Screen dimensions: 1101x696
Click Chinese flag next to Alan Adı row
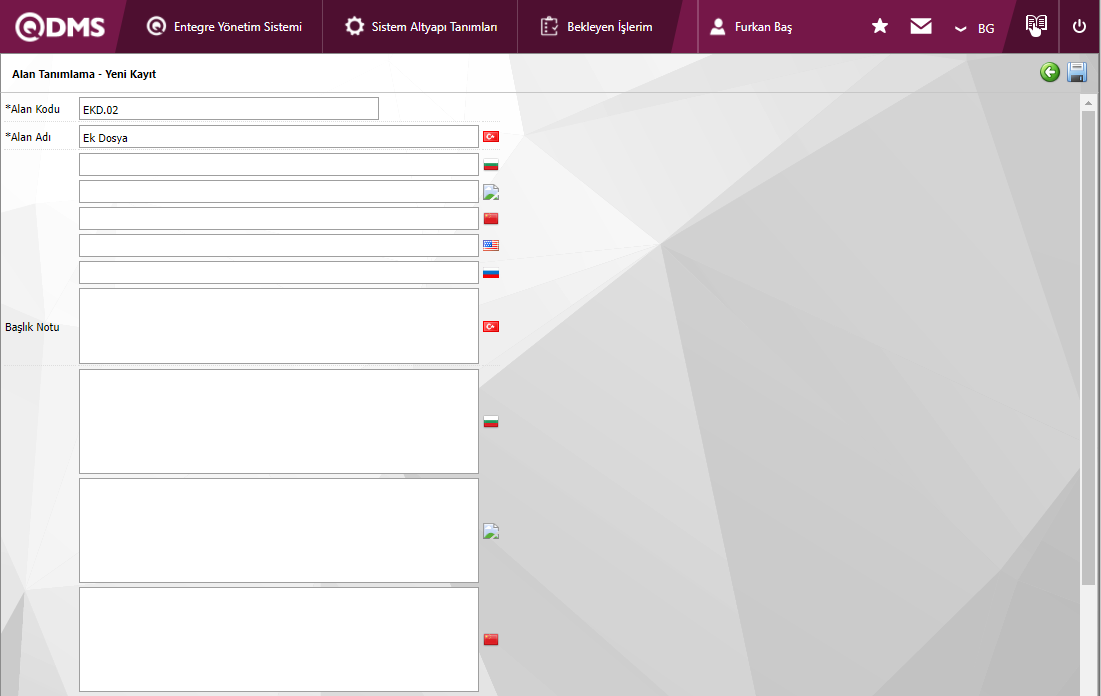tap(491, 218)
